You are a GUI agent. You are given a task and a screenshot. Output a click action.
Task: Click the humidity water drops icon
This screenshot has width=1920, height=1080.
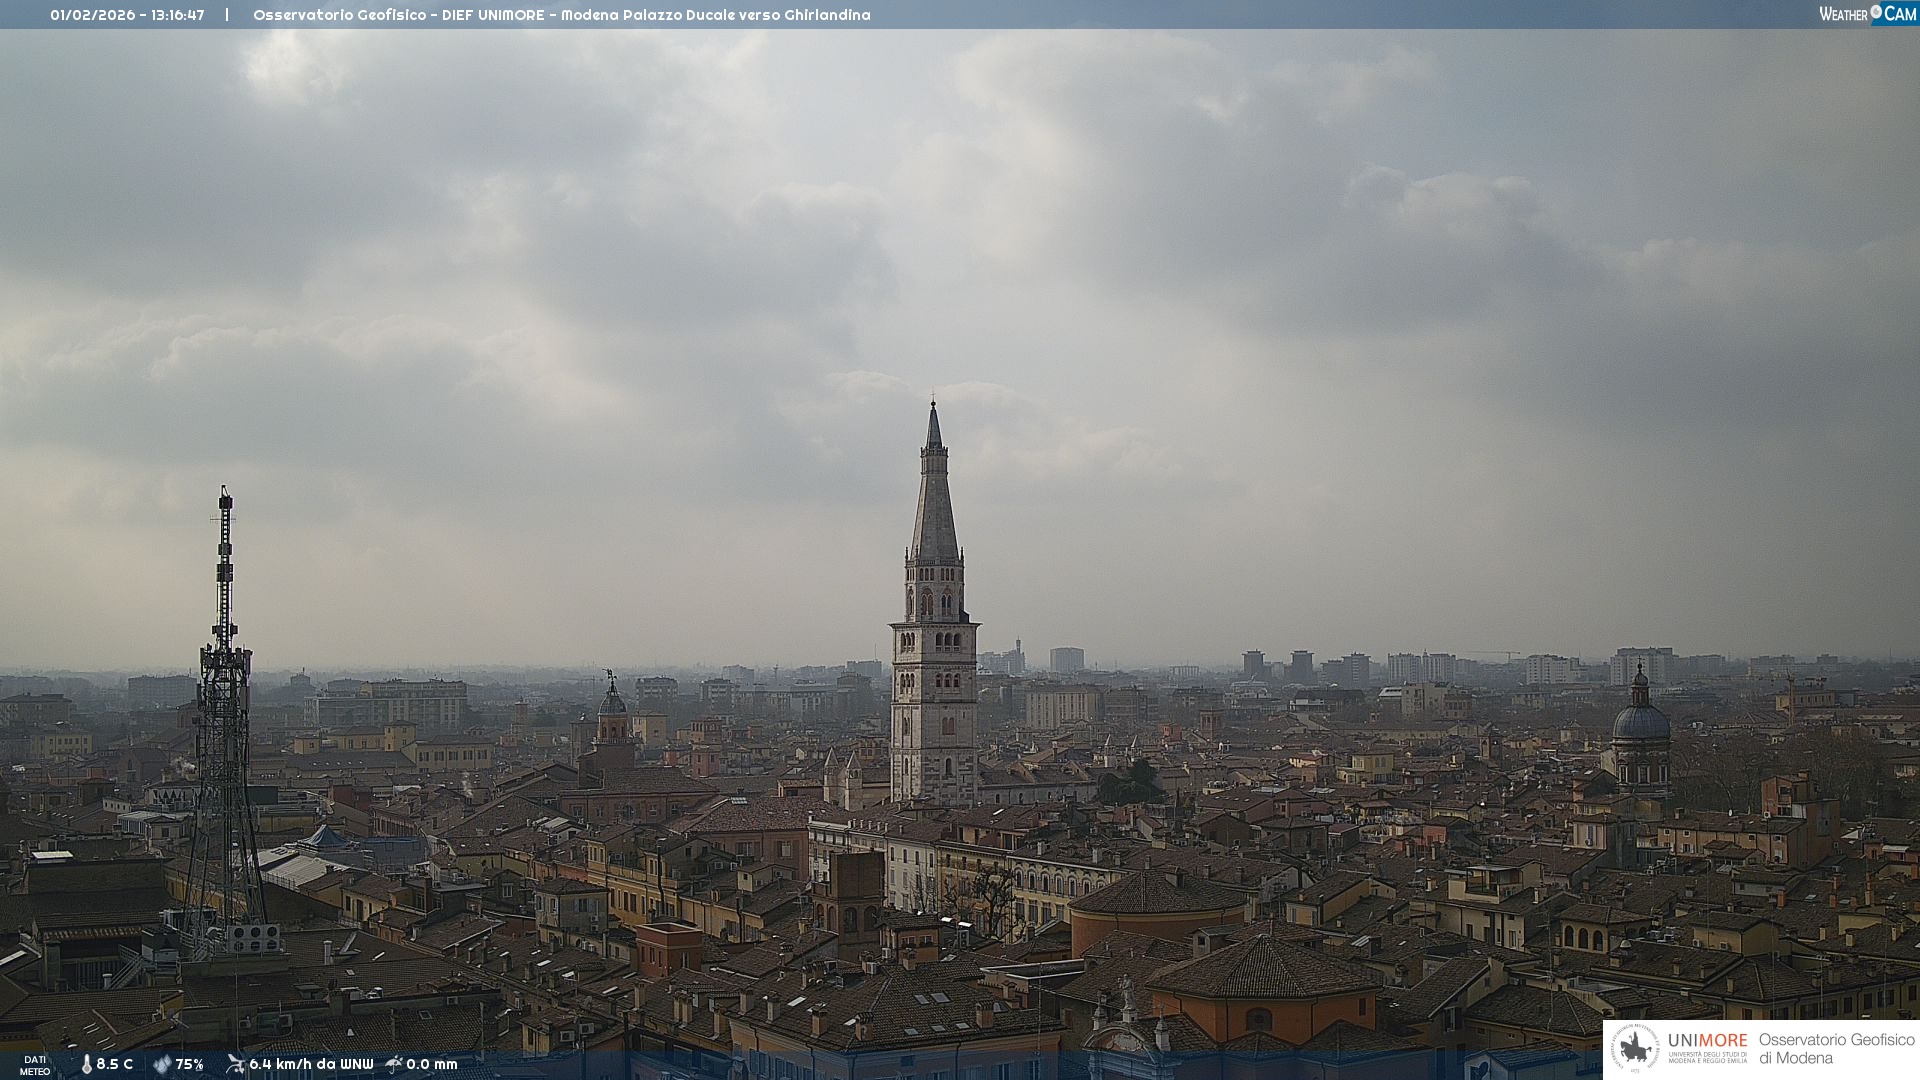pyautogui.click(x=162, y=1065)
